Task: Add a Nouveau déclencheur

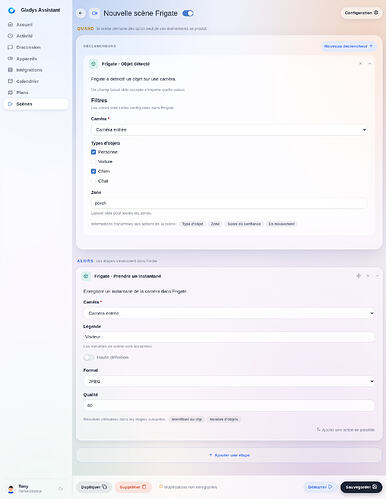Action: point(348,46)
